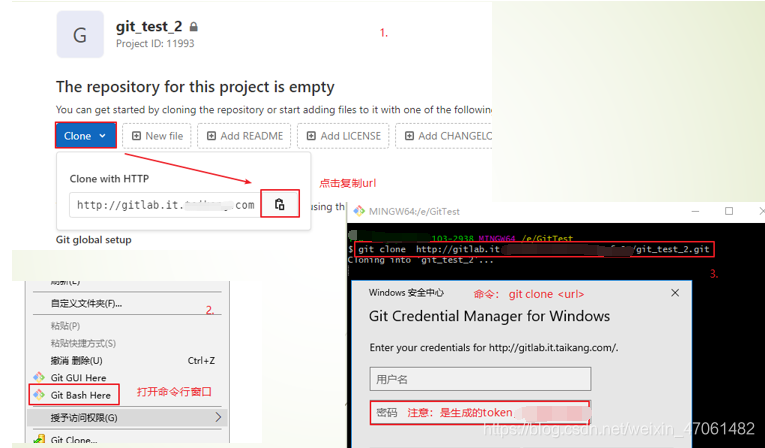Click the Git Credential Manager for Windows heading
Image resolution: width=765 pixels, height=448 pixels.
pyautogui.click(x=489, y=316)
